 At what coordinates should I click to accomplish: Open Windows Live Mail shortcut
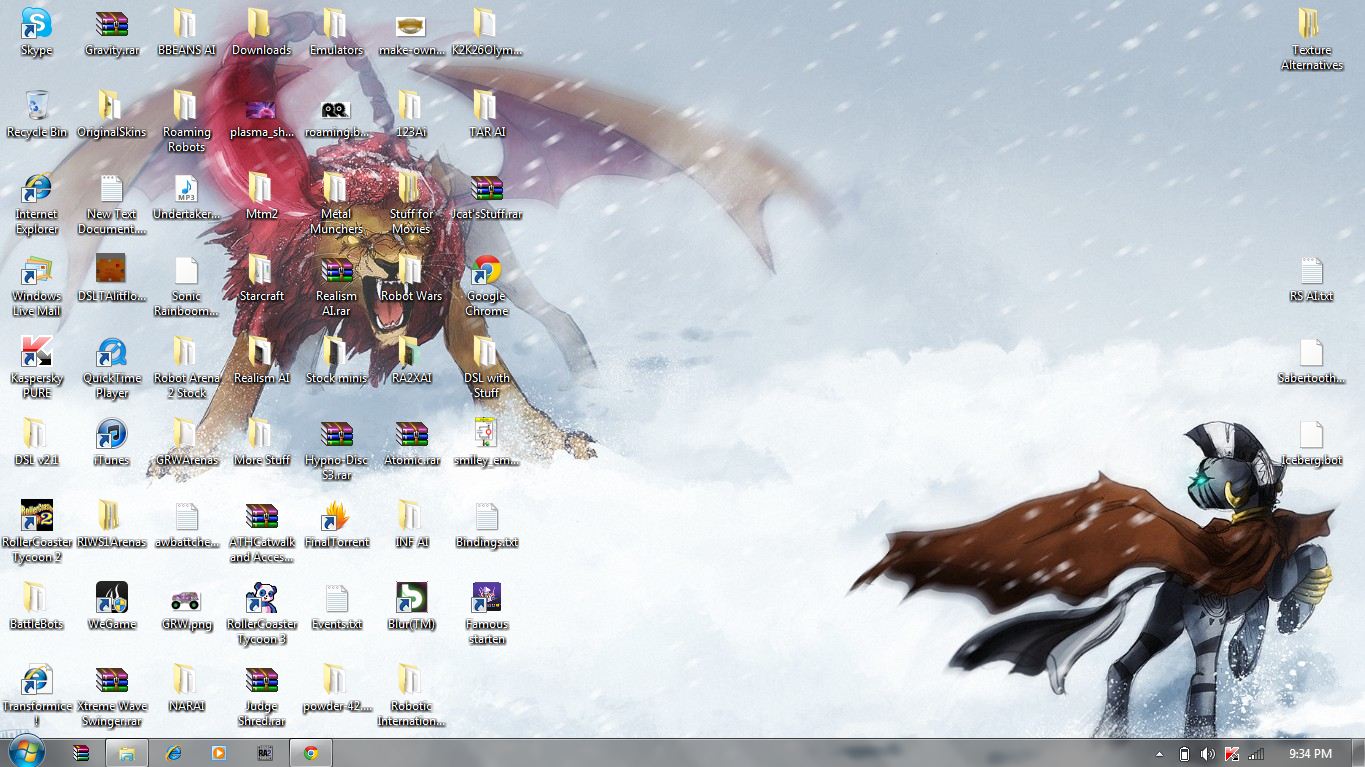coord(36,286)
